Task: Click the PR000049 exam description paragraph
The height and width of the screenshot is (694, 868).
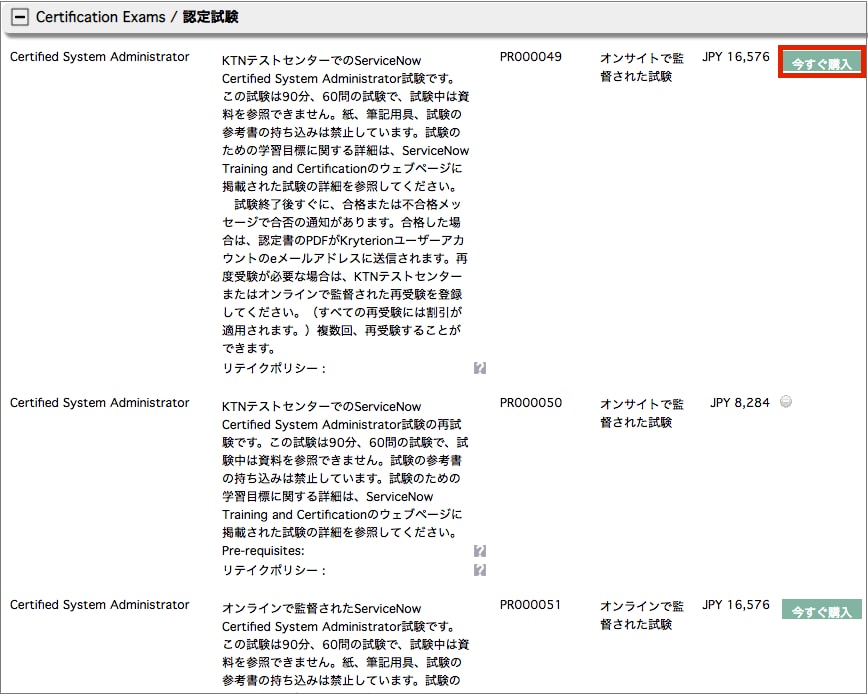Action: (345, 204)
